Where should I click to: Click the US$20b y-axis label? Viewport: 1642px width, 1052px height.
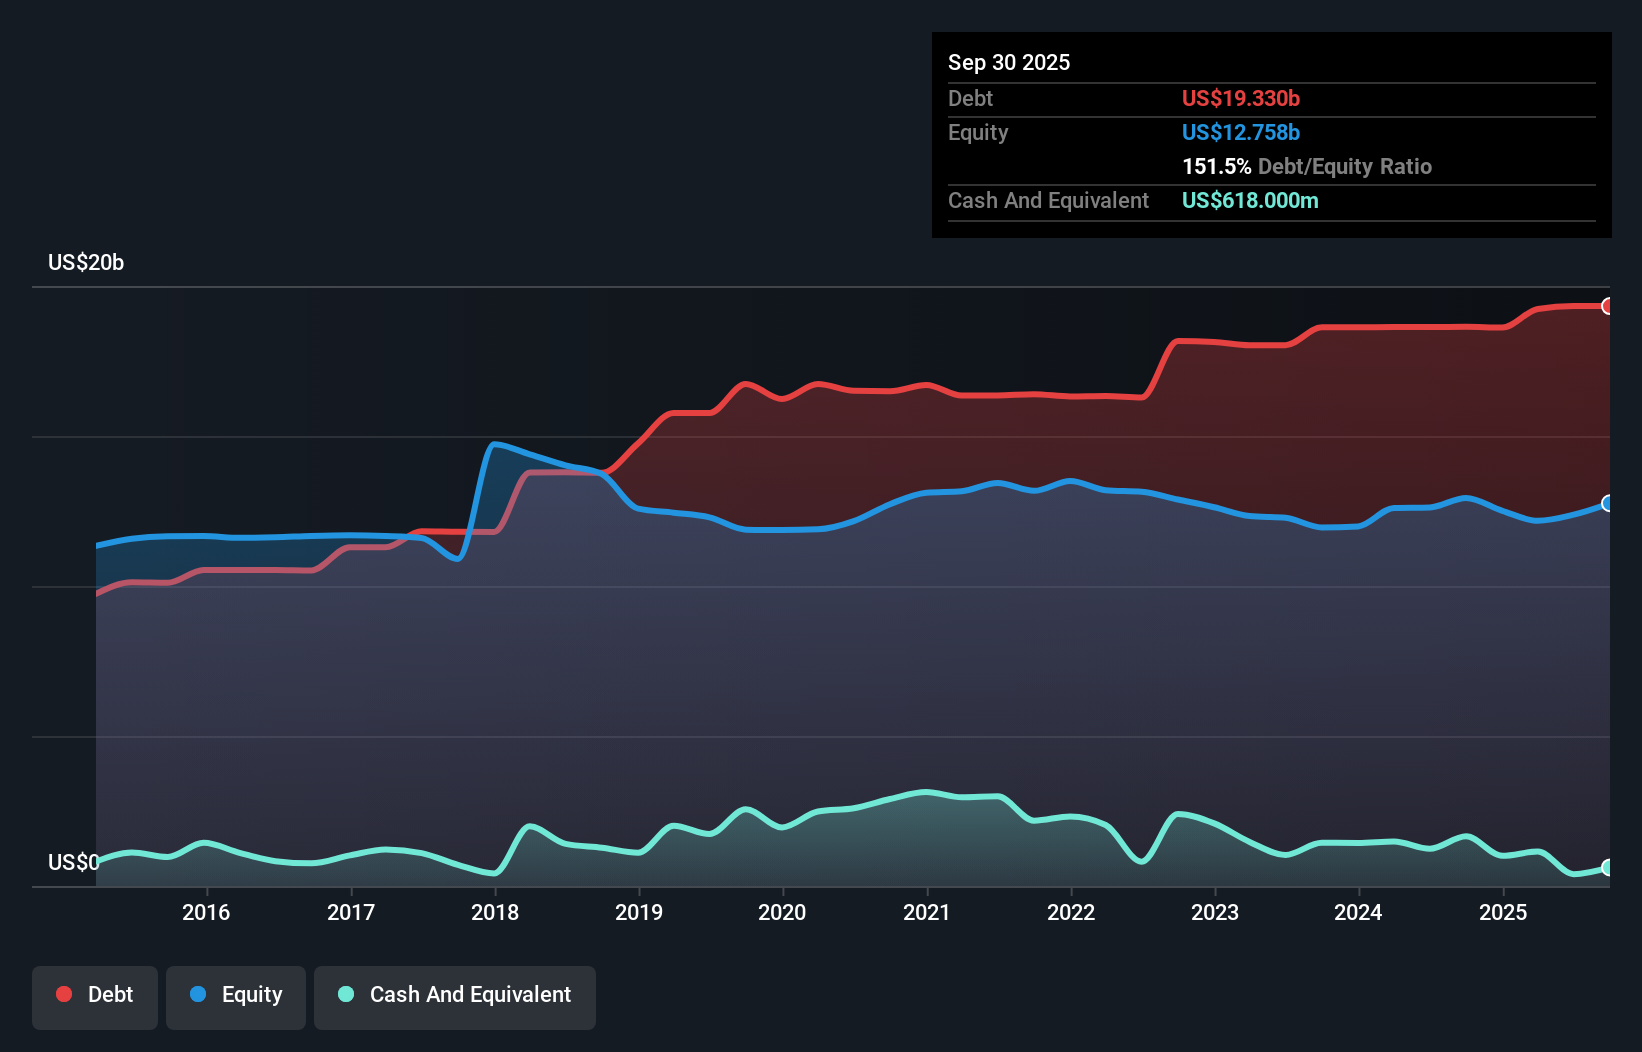tap(86, 262)
